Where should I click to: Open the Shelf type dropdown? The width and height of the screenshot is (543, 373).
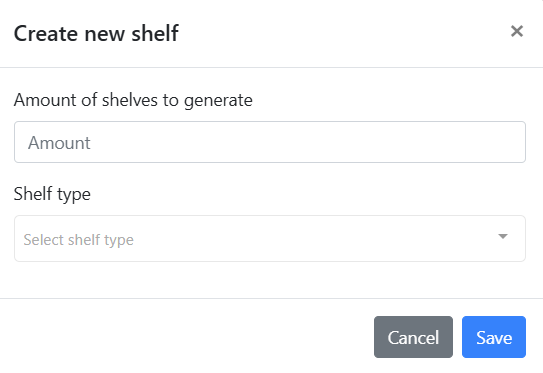pyautogui.click(x=270, y=239)
